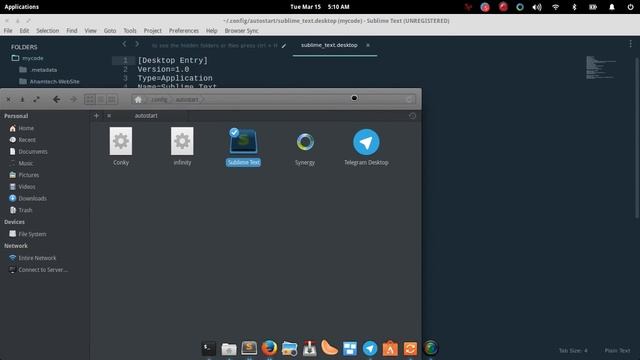Open the Goto menu in Sublime Text

click(x=110, y=31)
